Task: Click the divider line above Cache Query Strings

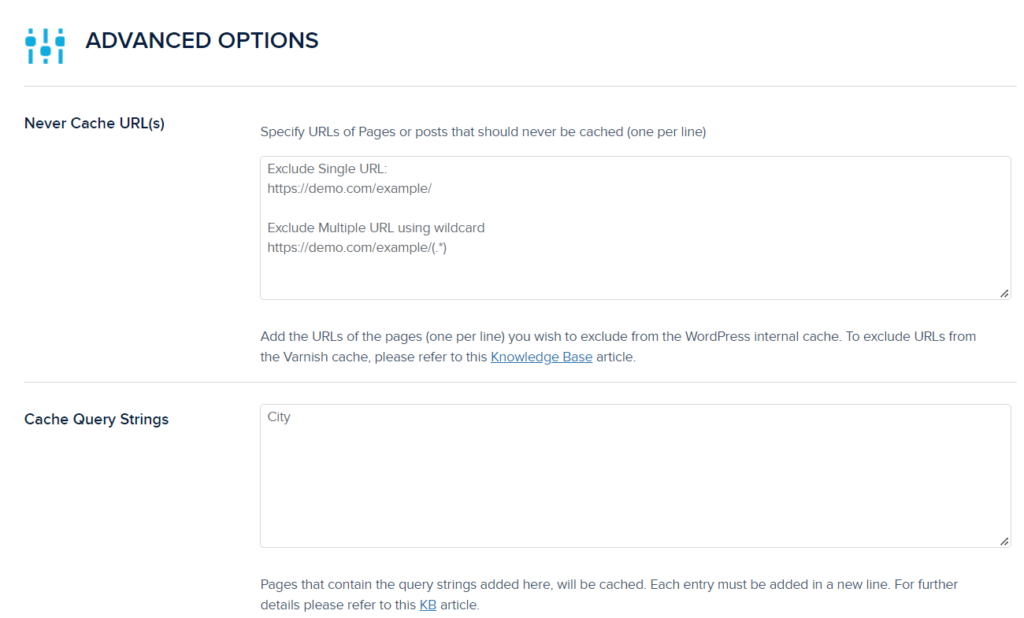Action: click(x=520, y=382)
